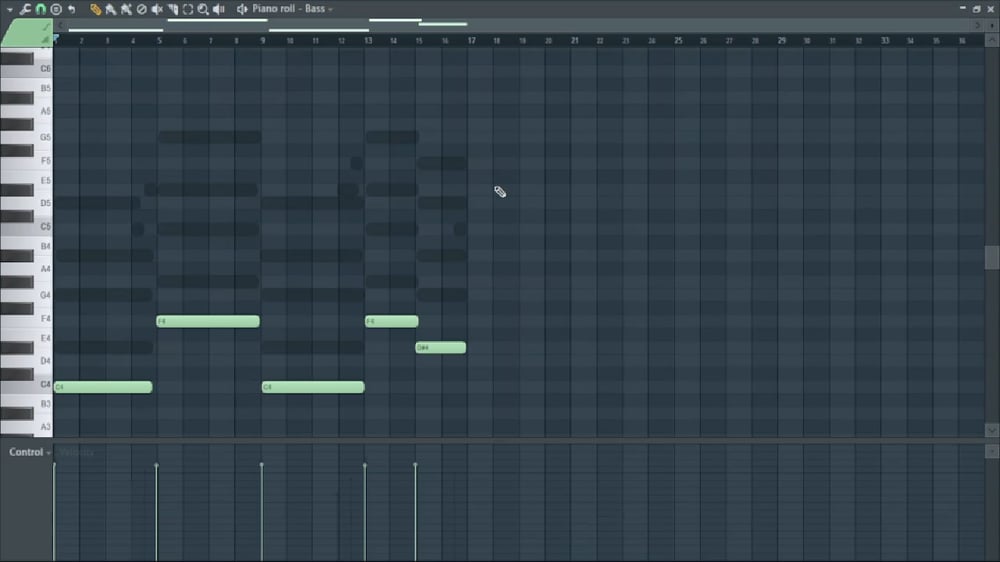This screenshot has width=1000, height=562.
Task: Click bar 17 on the timeline ruler
Action: [471, 40]
